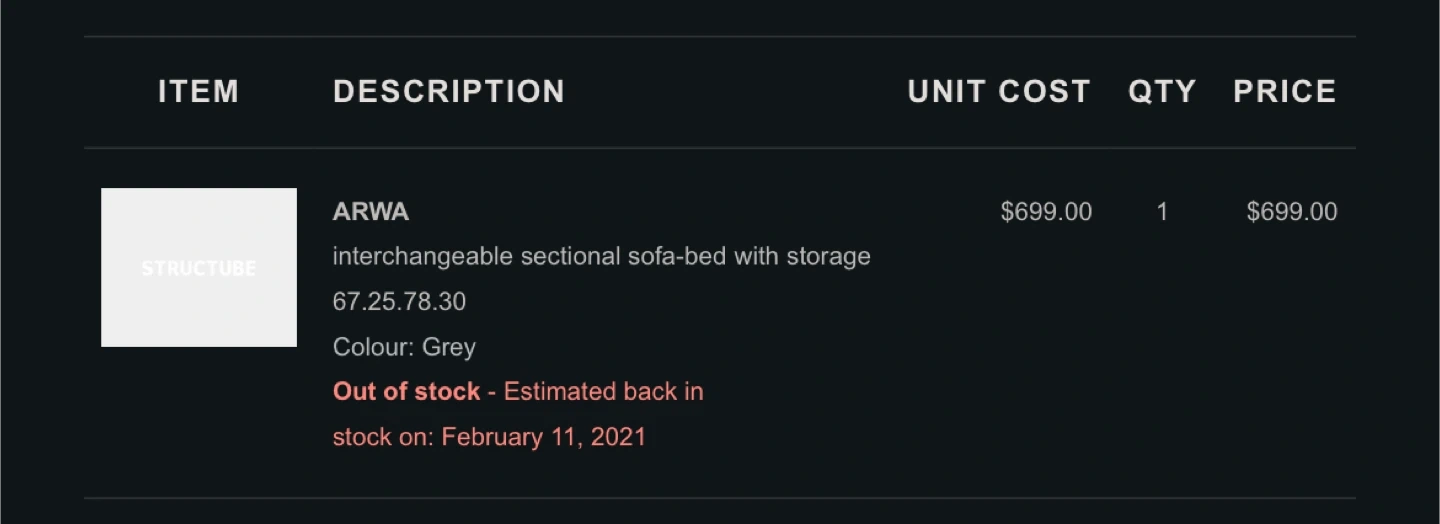
Task: Click the Estimated back in text
Action: [604, 392]
